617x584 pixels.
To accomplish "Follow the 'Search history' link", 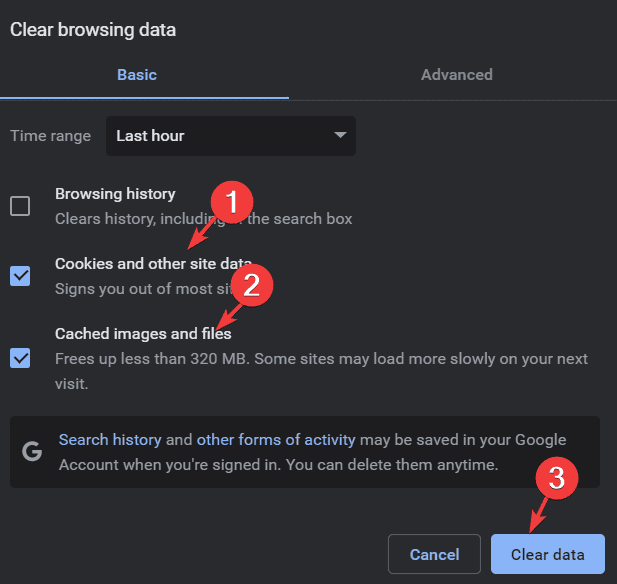I will [110, 440].
